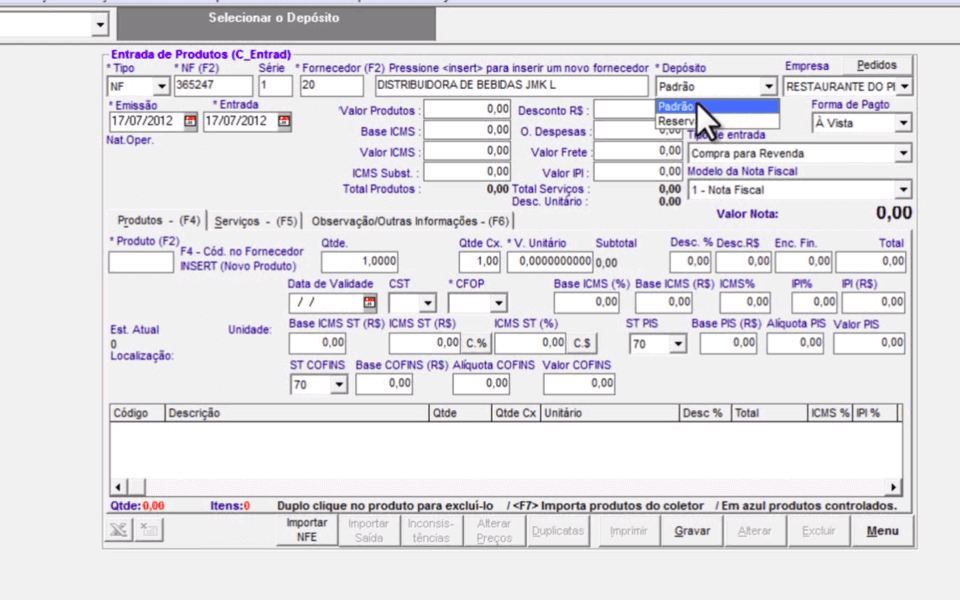
Task: Open the ST COFINS dropdown
Action: [x=339, y=384]
